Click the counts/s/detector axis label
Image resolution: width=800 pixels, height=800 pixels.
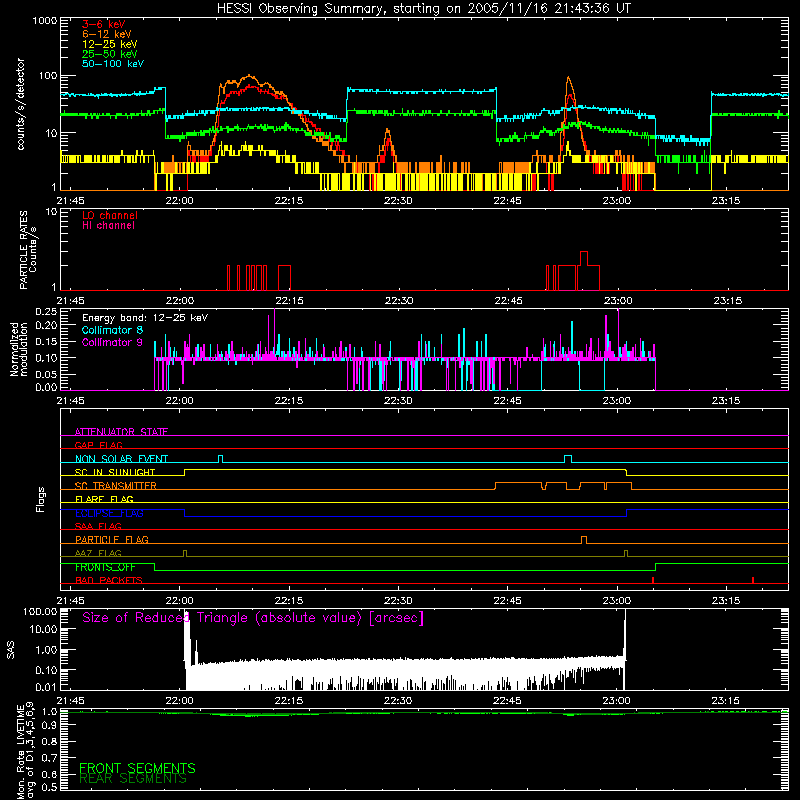[21, 105]
